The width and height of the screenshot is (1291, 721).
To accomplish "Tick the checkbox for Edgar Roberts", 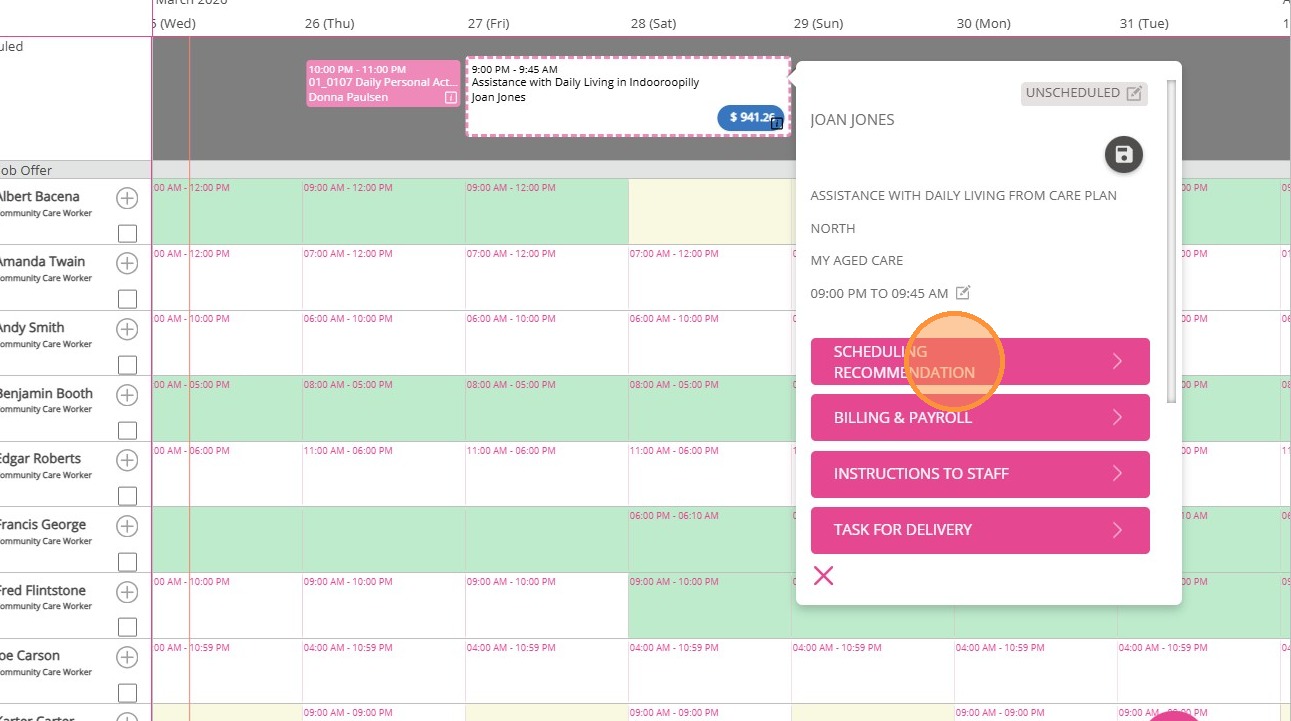I will (x=128, y=496).
